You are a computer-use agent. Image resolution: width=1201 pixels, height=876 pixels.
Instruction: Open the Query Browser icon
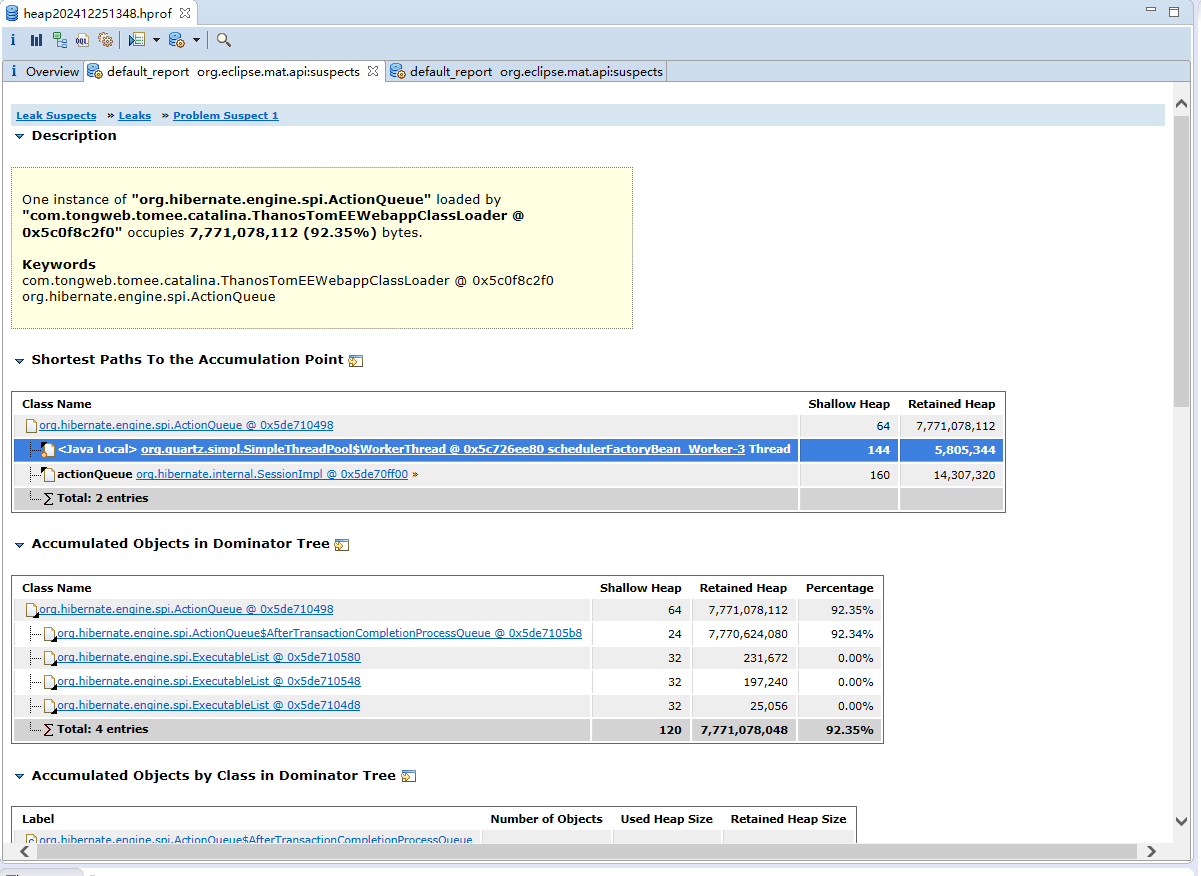click(176, 40)
